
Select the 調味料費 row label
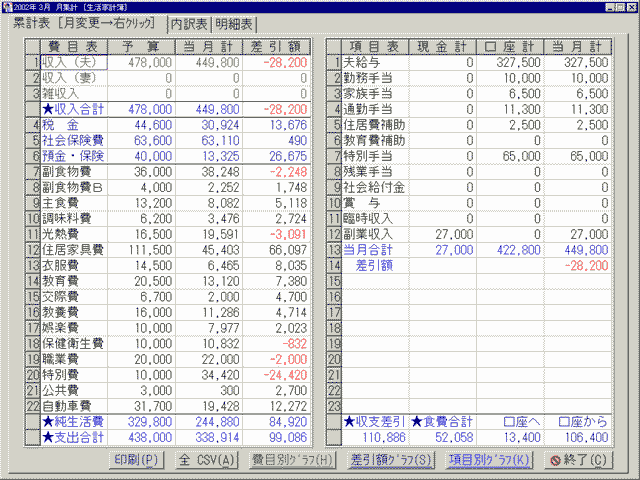tap(74, 219)
